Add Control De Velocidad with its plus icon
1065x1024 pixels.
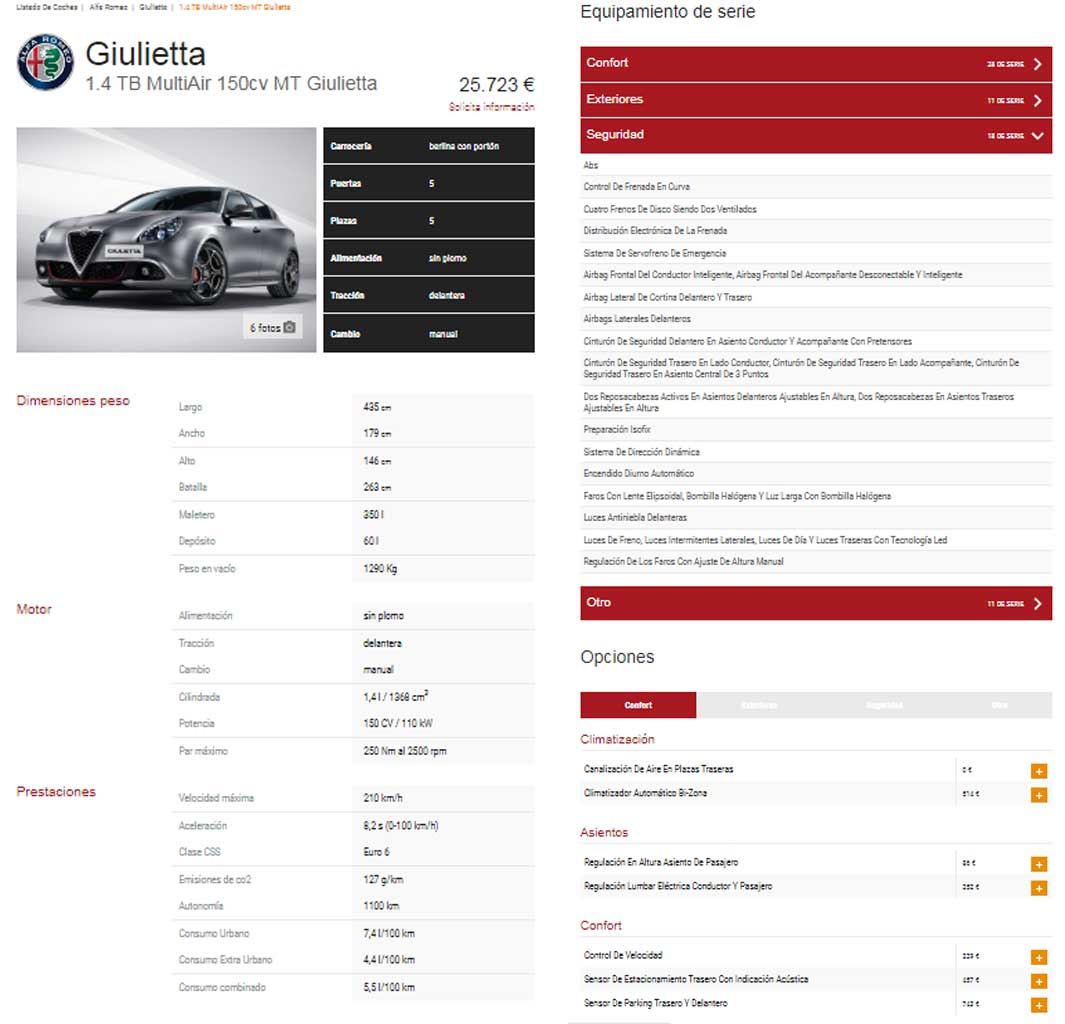[1039, 957]
